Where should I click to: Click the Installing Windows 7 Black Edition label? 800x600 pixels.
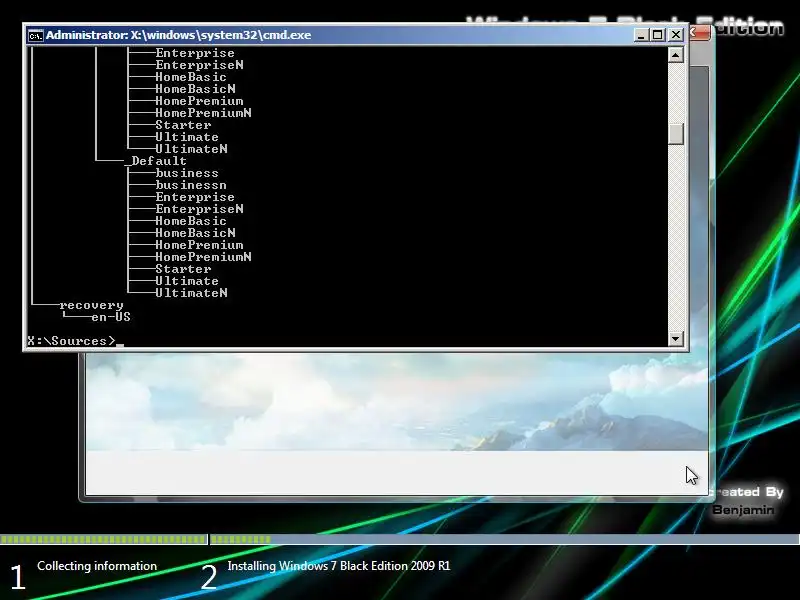pos(339,566)
